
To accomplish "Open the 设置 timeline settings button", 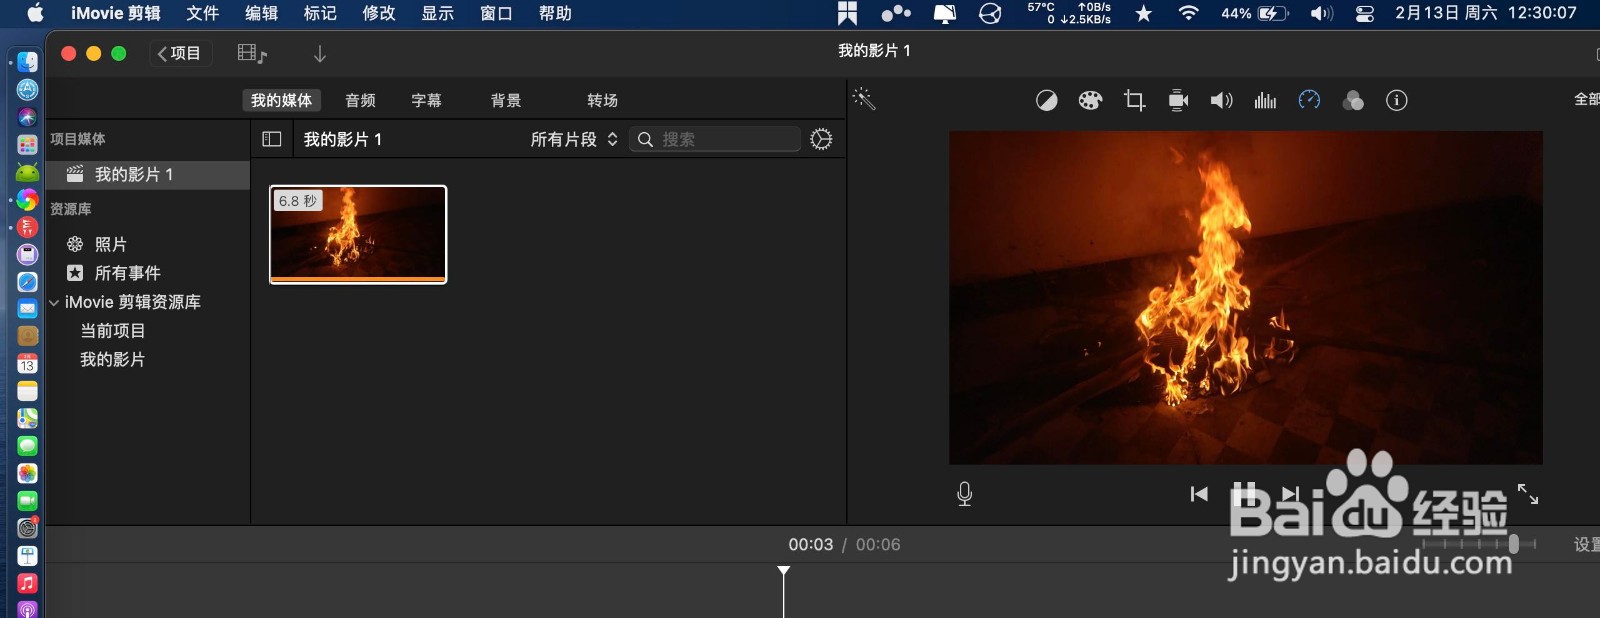I will [x=1586, y=545].
